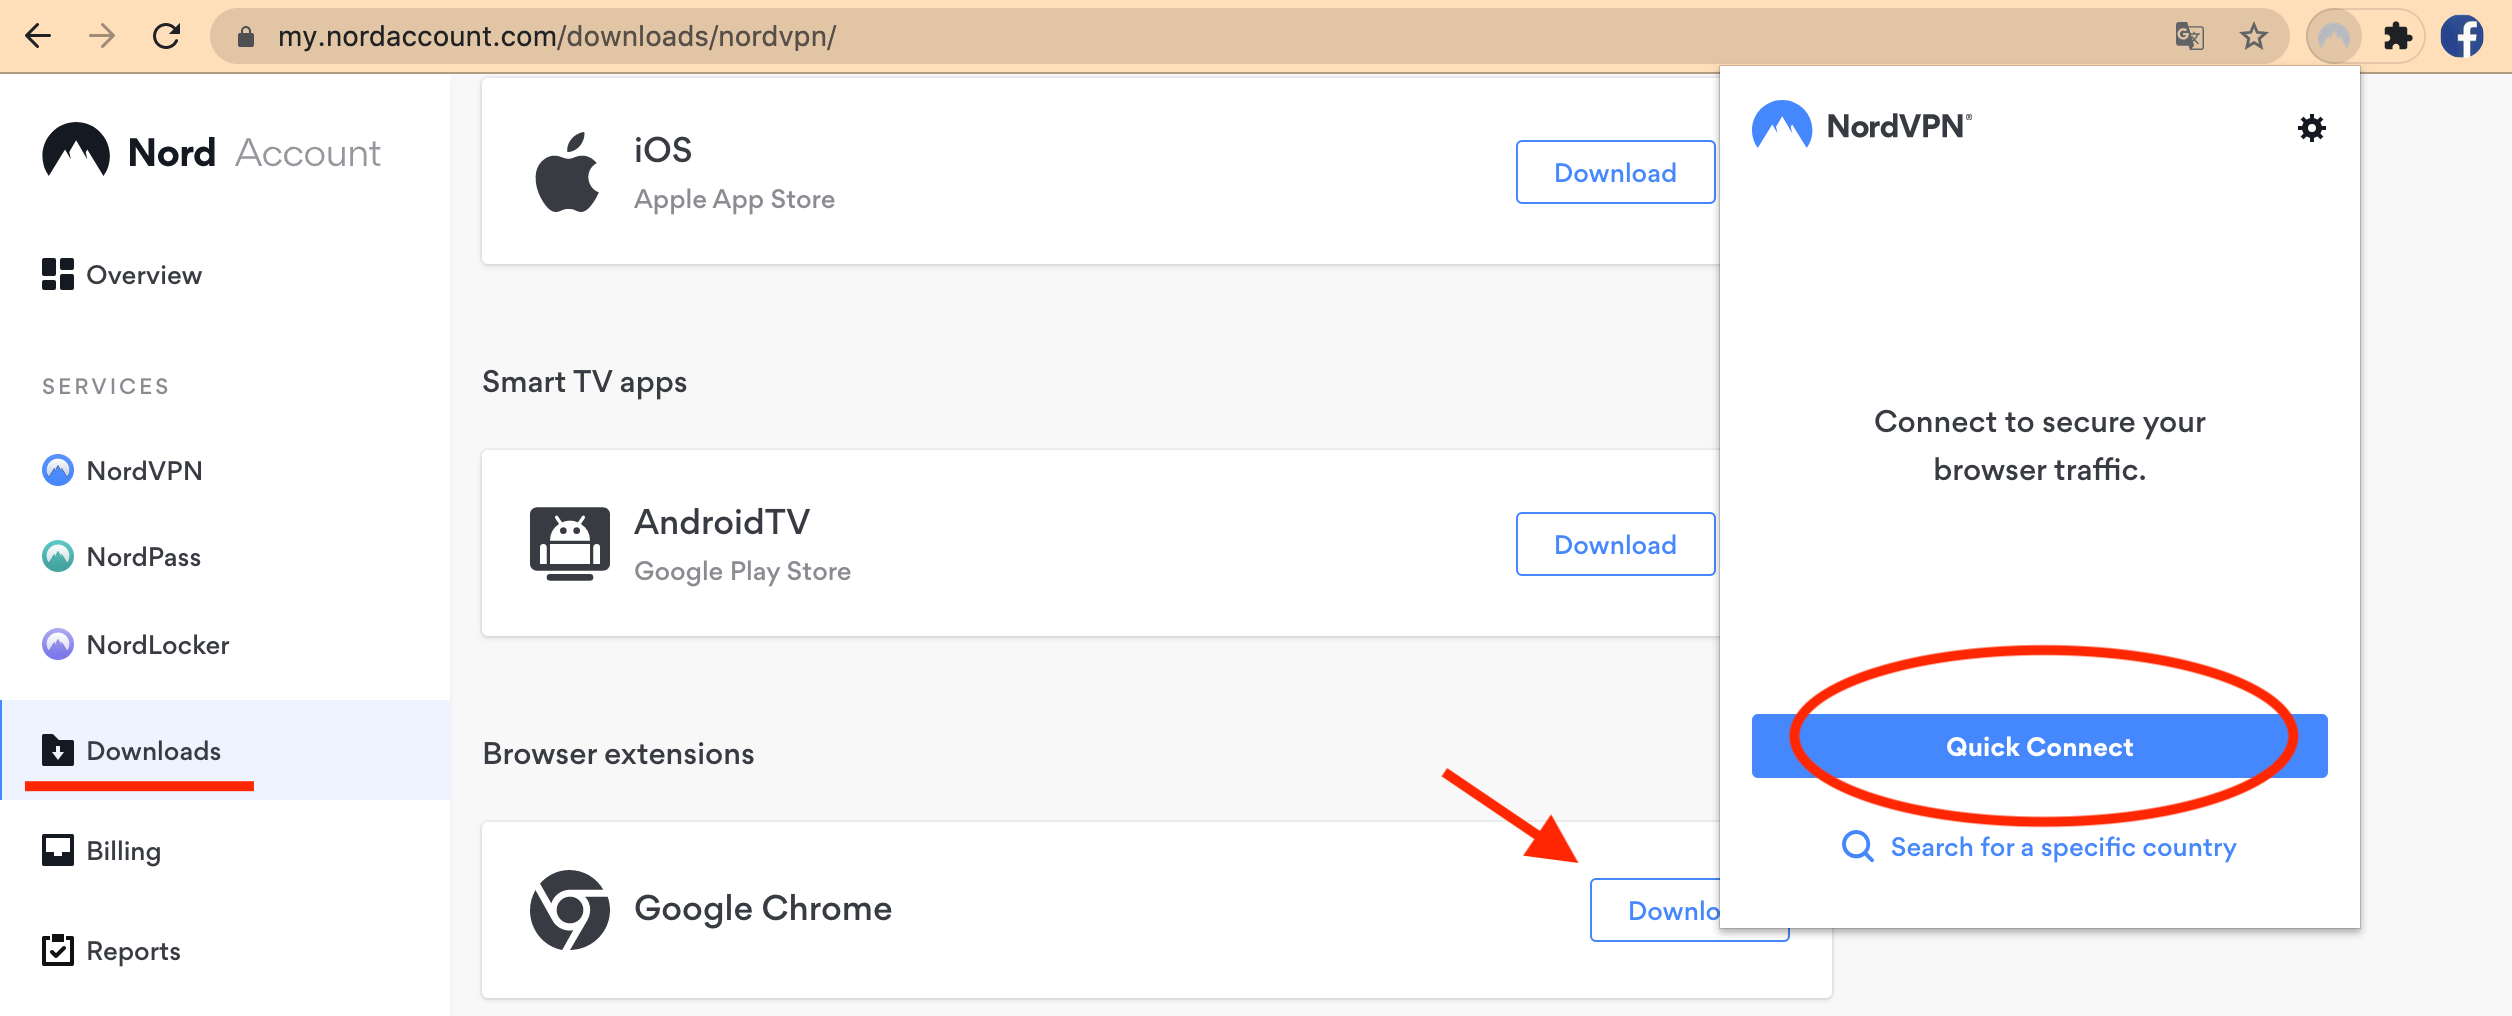The height and width of the screenshot is (1016, 2512).
Task: Click the Downloads folder icon
Action: coord(58,750)
